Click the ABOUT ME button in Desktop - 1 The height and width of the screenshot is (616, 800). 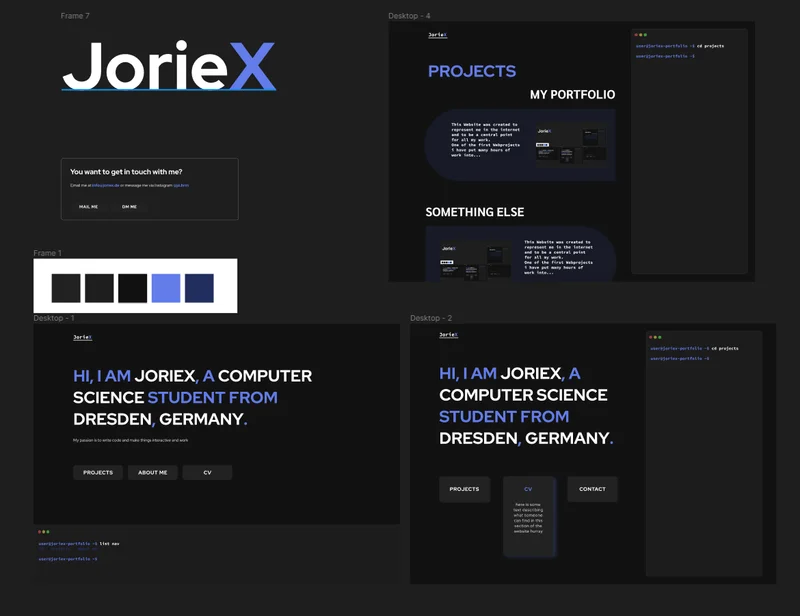tap(153, 473)
